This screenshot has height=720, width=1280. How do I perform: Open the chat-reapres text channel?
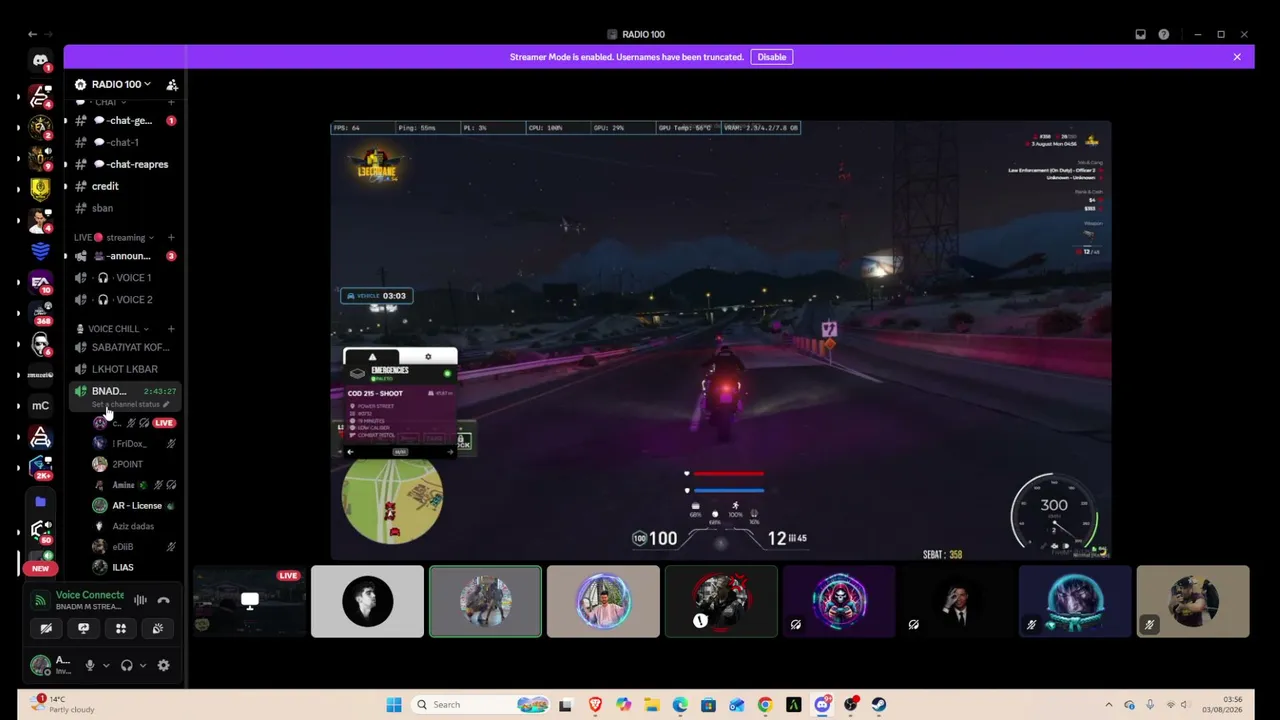[125, 164]
